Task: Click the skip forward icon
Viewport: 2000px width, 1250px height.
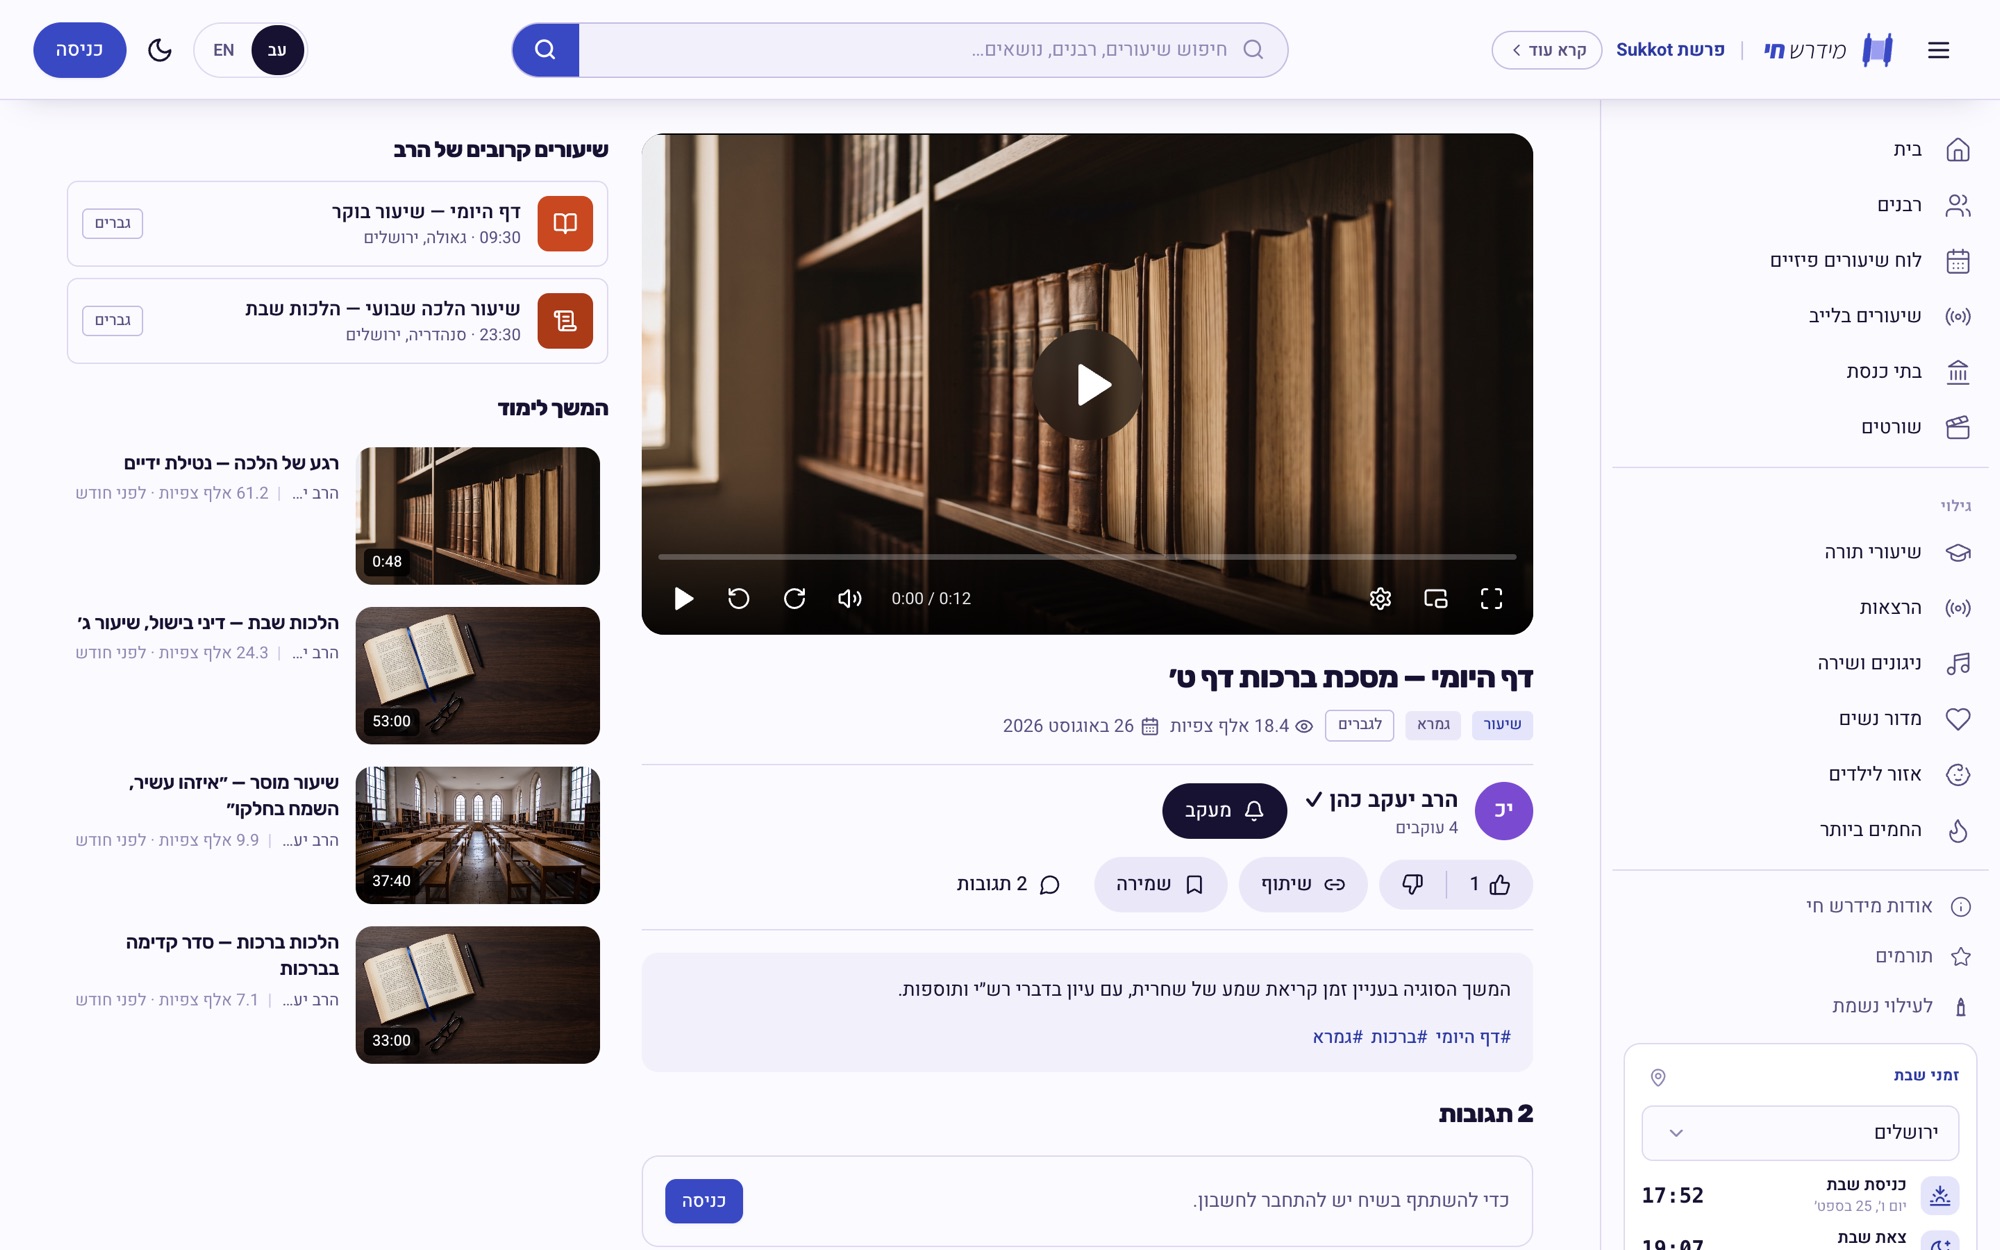Action: [794, 598]
